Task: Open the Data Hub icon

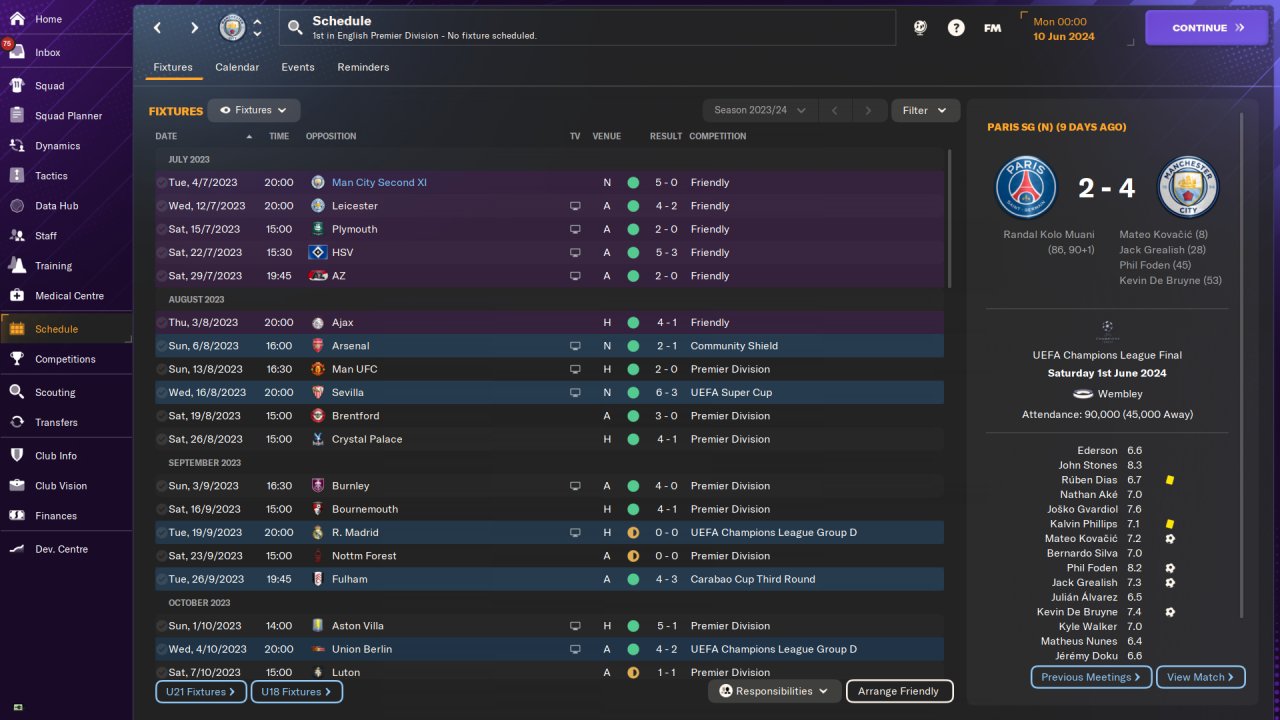Action: pos(17,206)
